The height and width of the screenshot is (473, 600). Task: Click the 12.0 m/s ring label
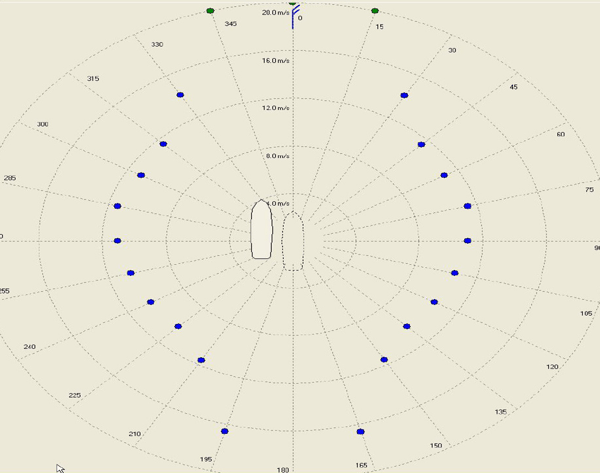click(276, 108)
